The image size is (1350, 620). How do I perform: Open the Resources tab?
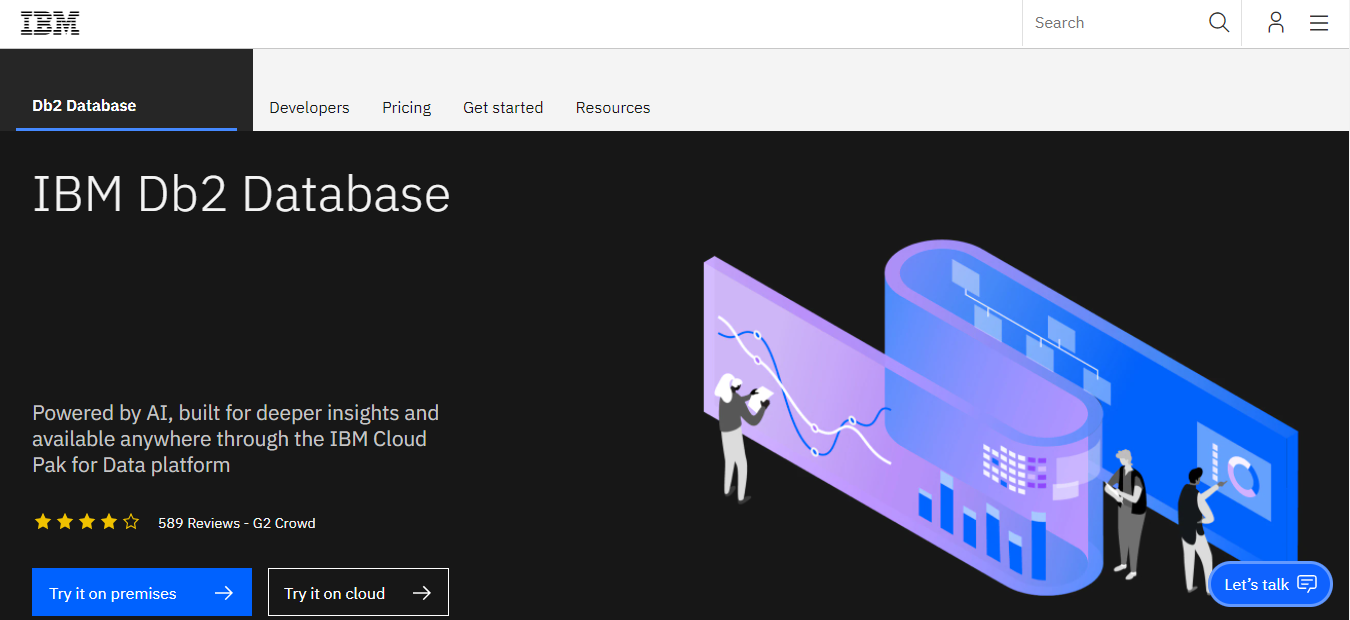pos(613,107)
